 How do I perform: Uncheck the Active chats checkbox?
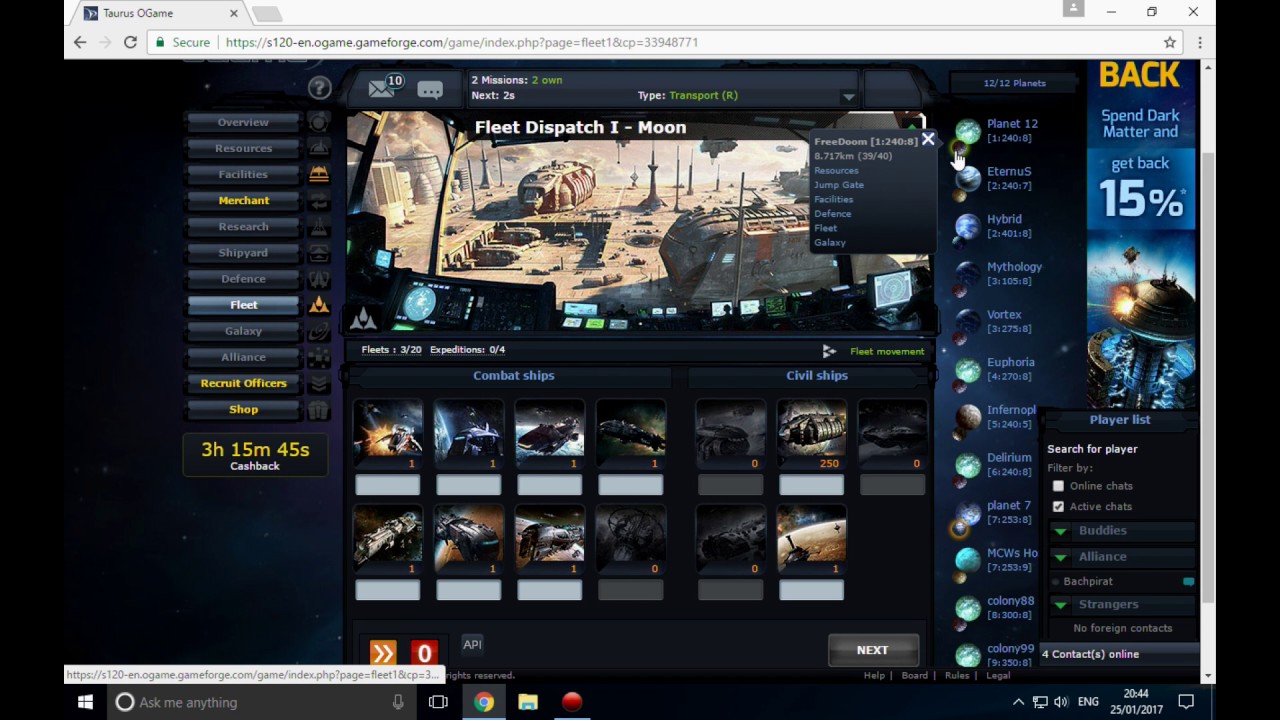(1058, 507)
